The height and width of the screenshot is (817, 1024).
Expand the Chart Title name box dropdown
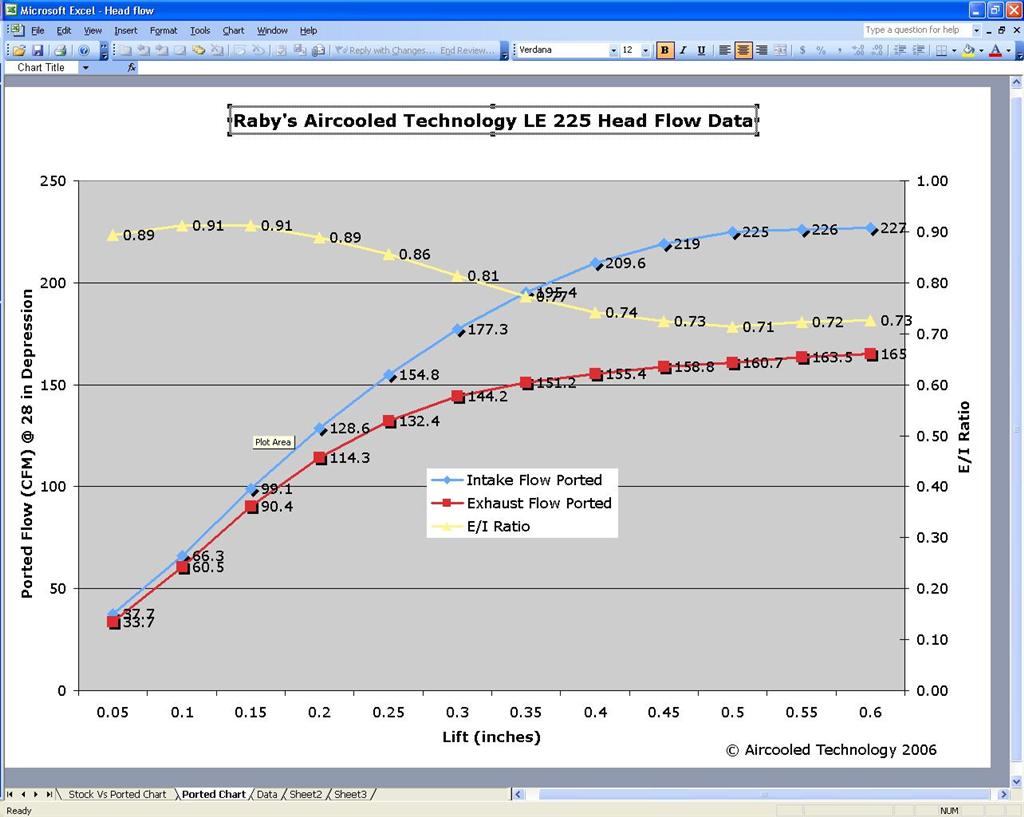(x=86, y=68)
